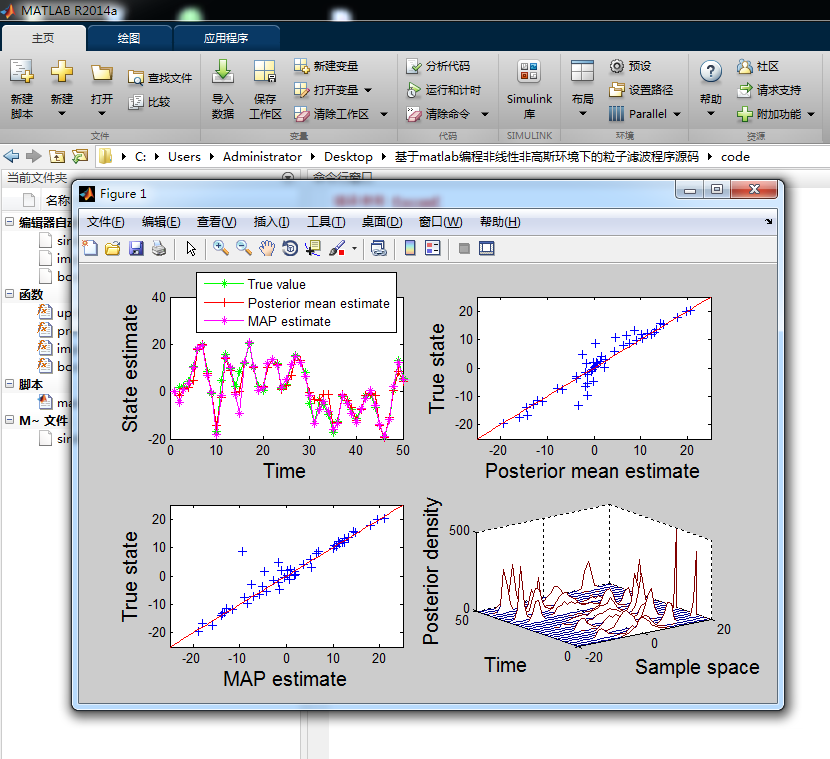Click the Administrator segment in the address path
This screenshot has height=759, width=830.
point(262,157)
